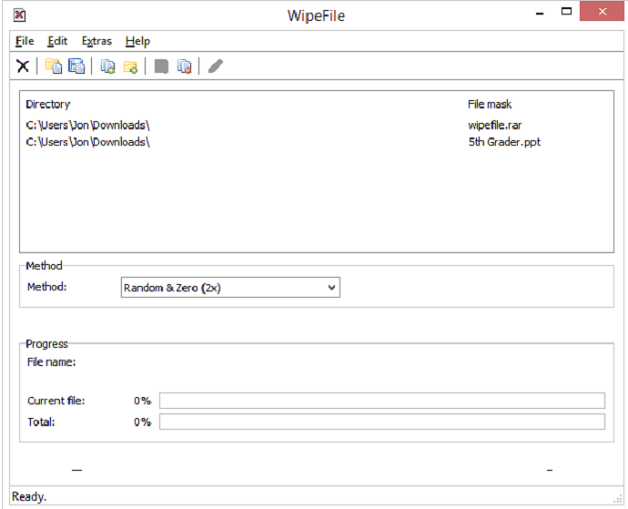
Task: Click the 0% value beside Total
Action: pyautogui.click(x=142, y=422)
